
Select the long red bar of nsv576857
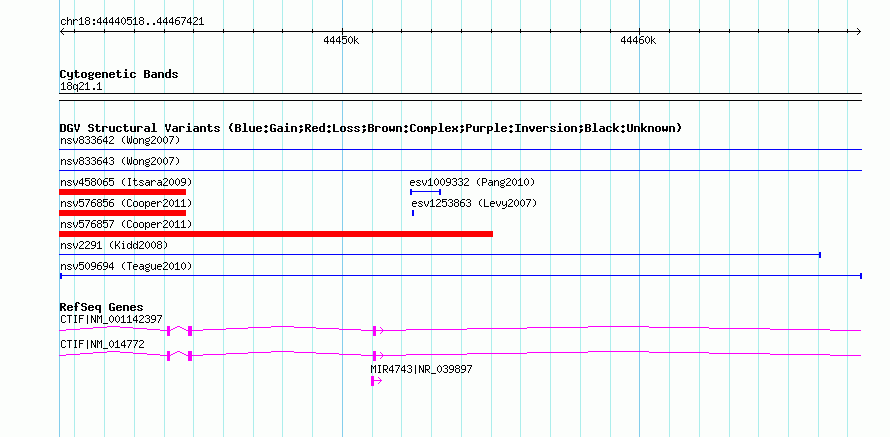point(276,234)
